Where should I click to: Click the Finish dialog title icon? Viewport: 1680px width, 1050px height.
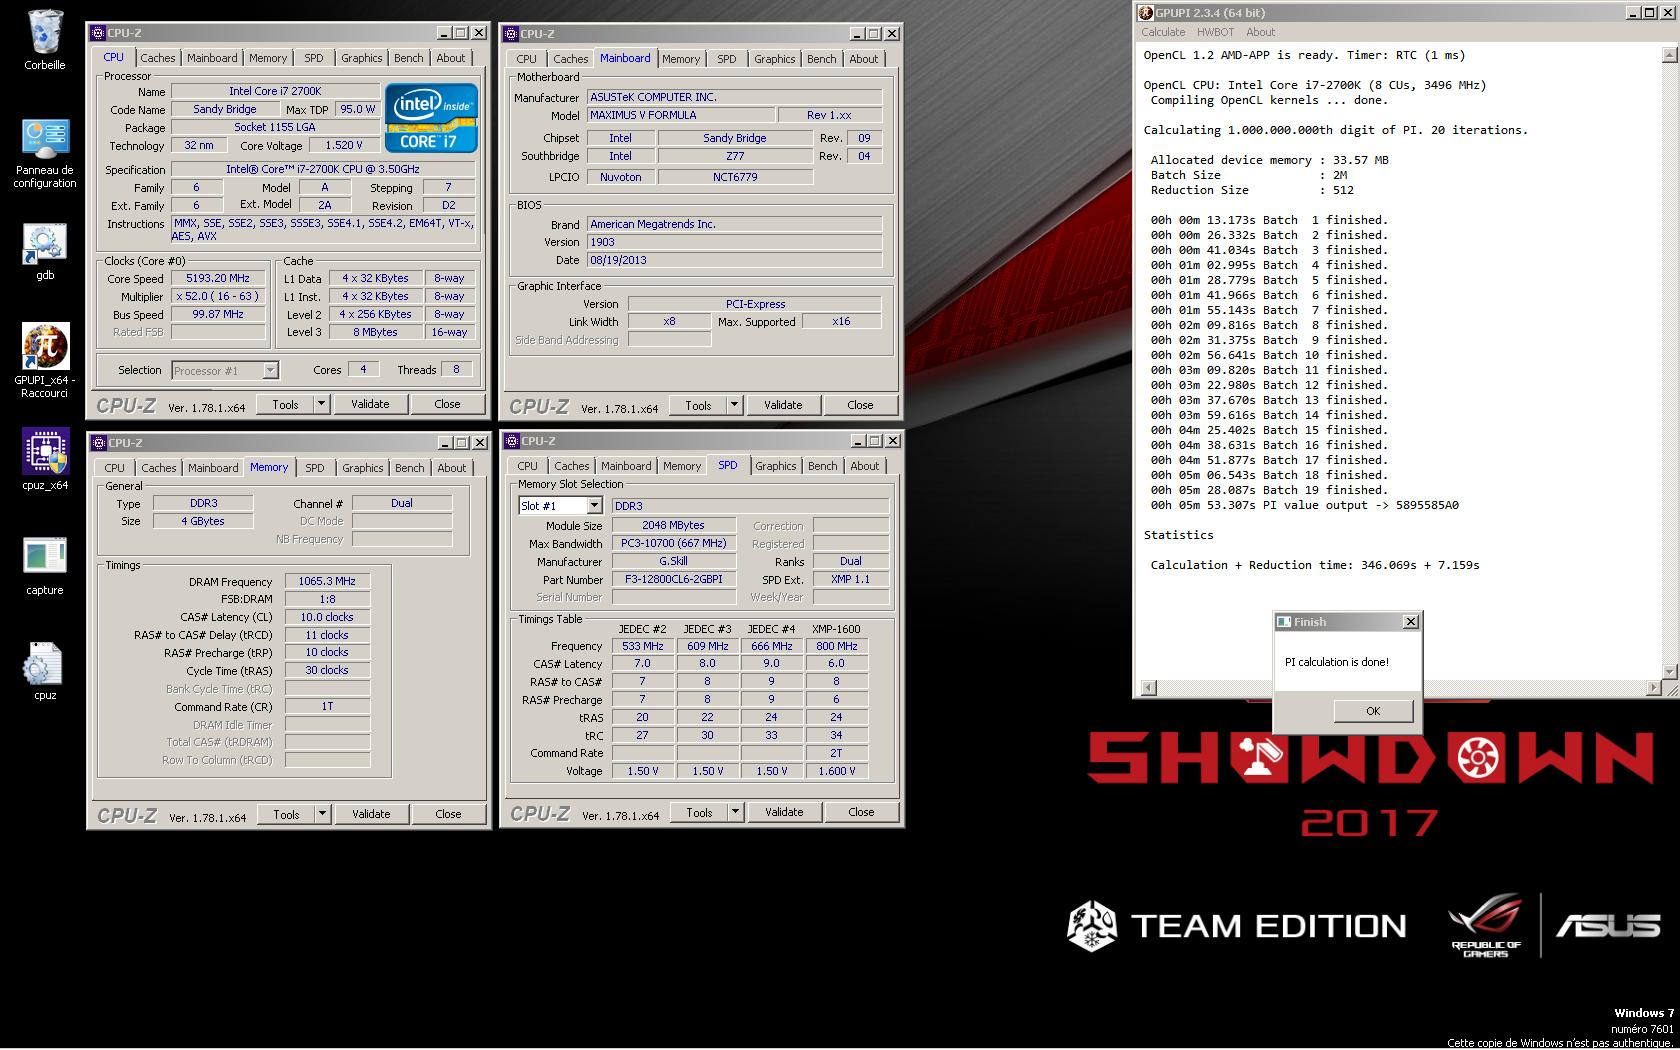point(1284,622)
